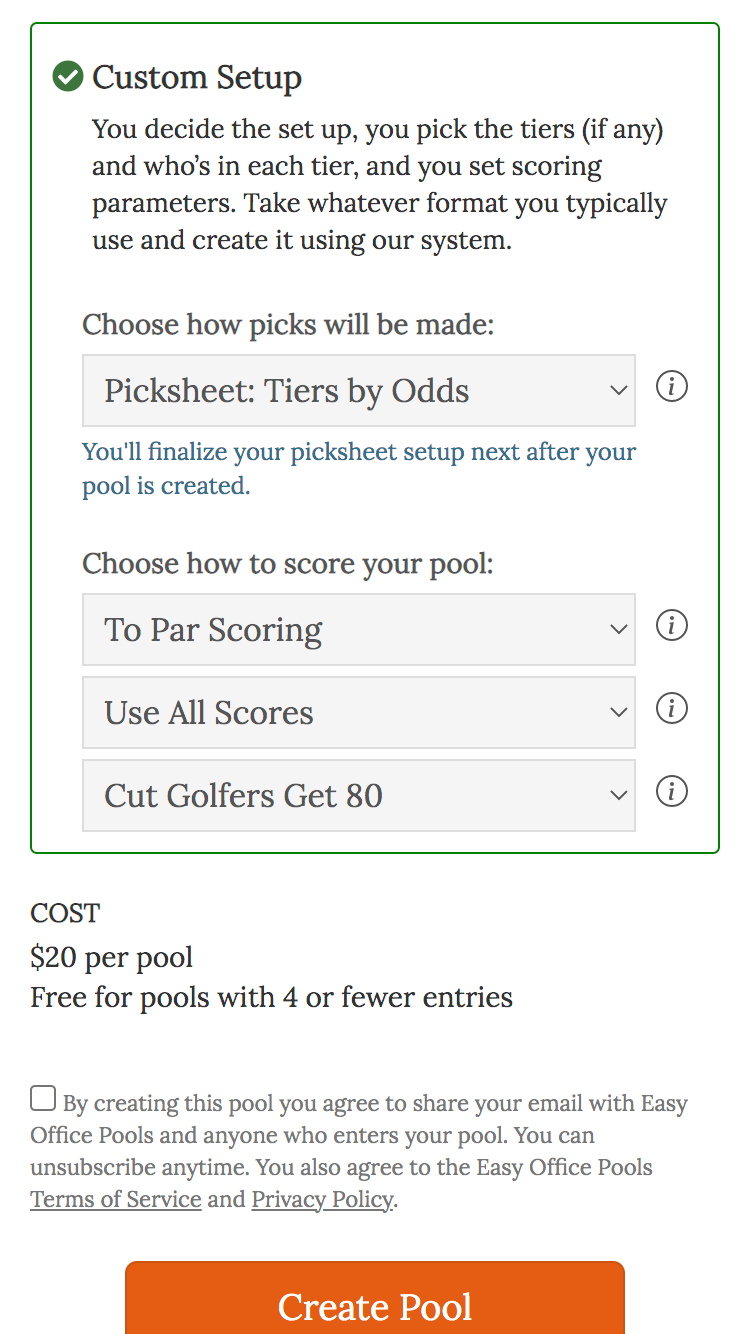This screenshot has width=750, height=1334.
Task: View info about To Par Scoring
Action: [x=671, y=626]
